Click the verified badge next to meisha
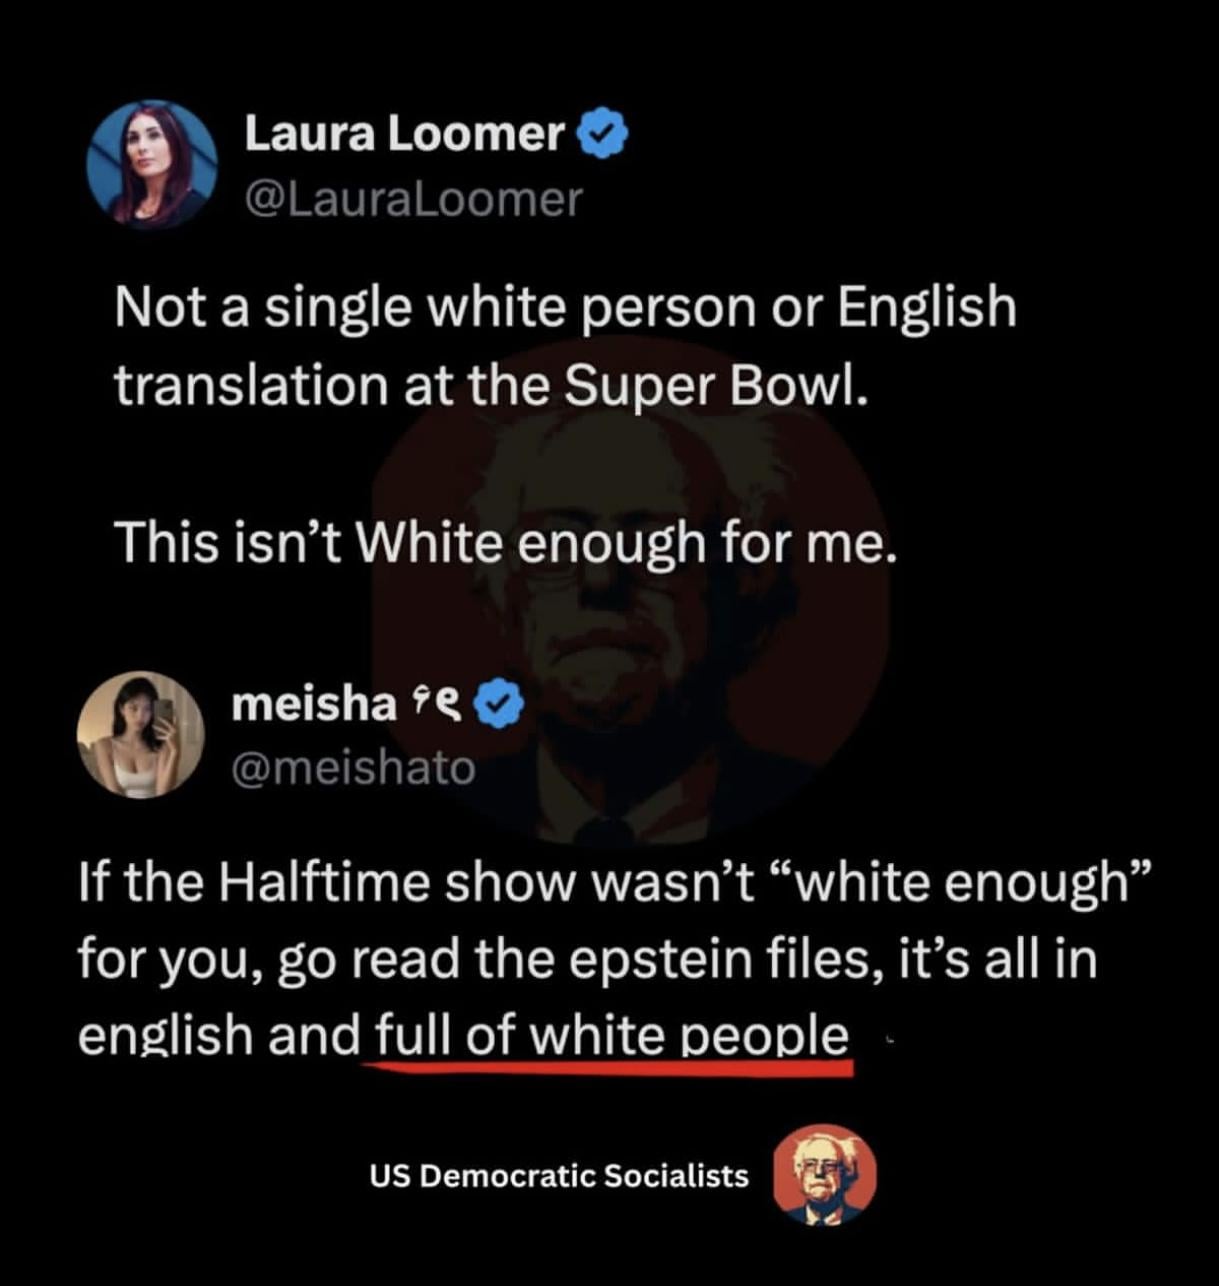The height and width of the screenshot is (1286, 1219). (x=498, y=705)
